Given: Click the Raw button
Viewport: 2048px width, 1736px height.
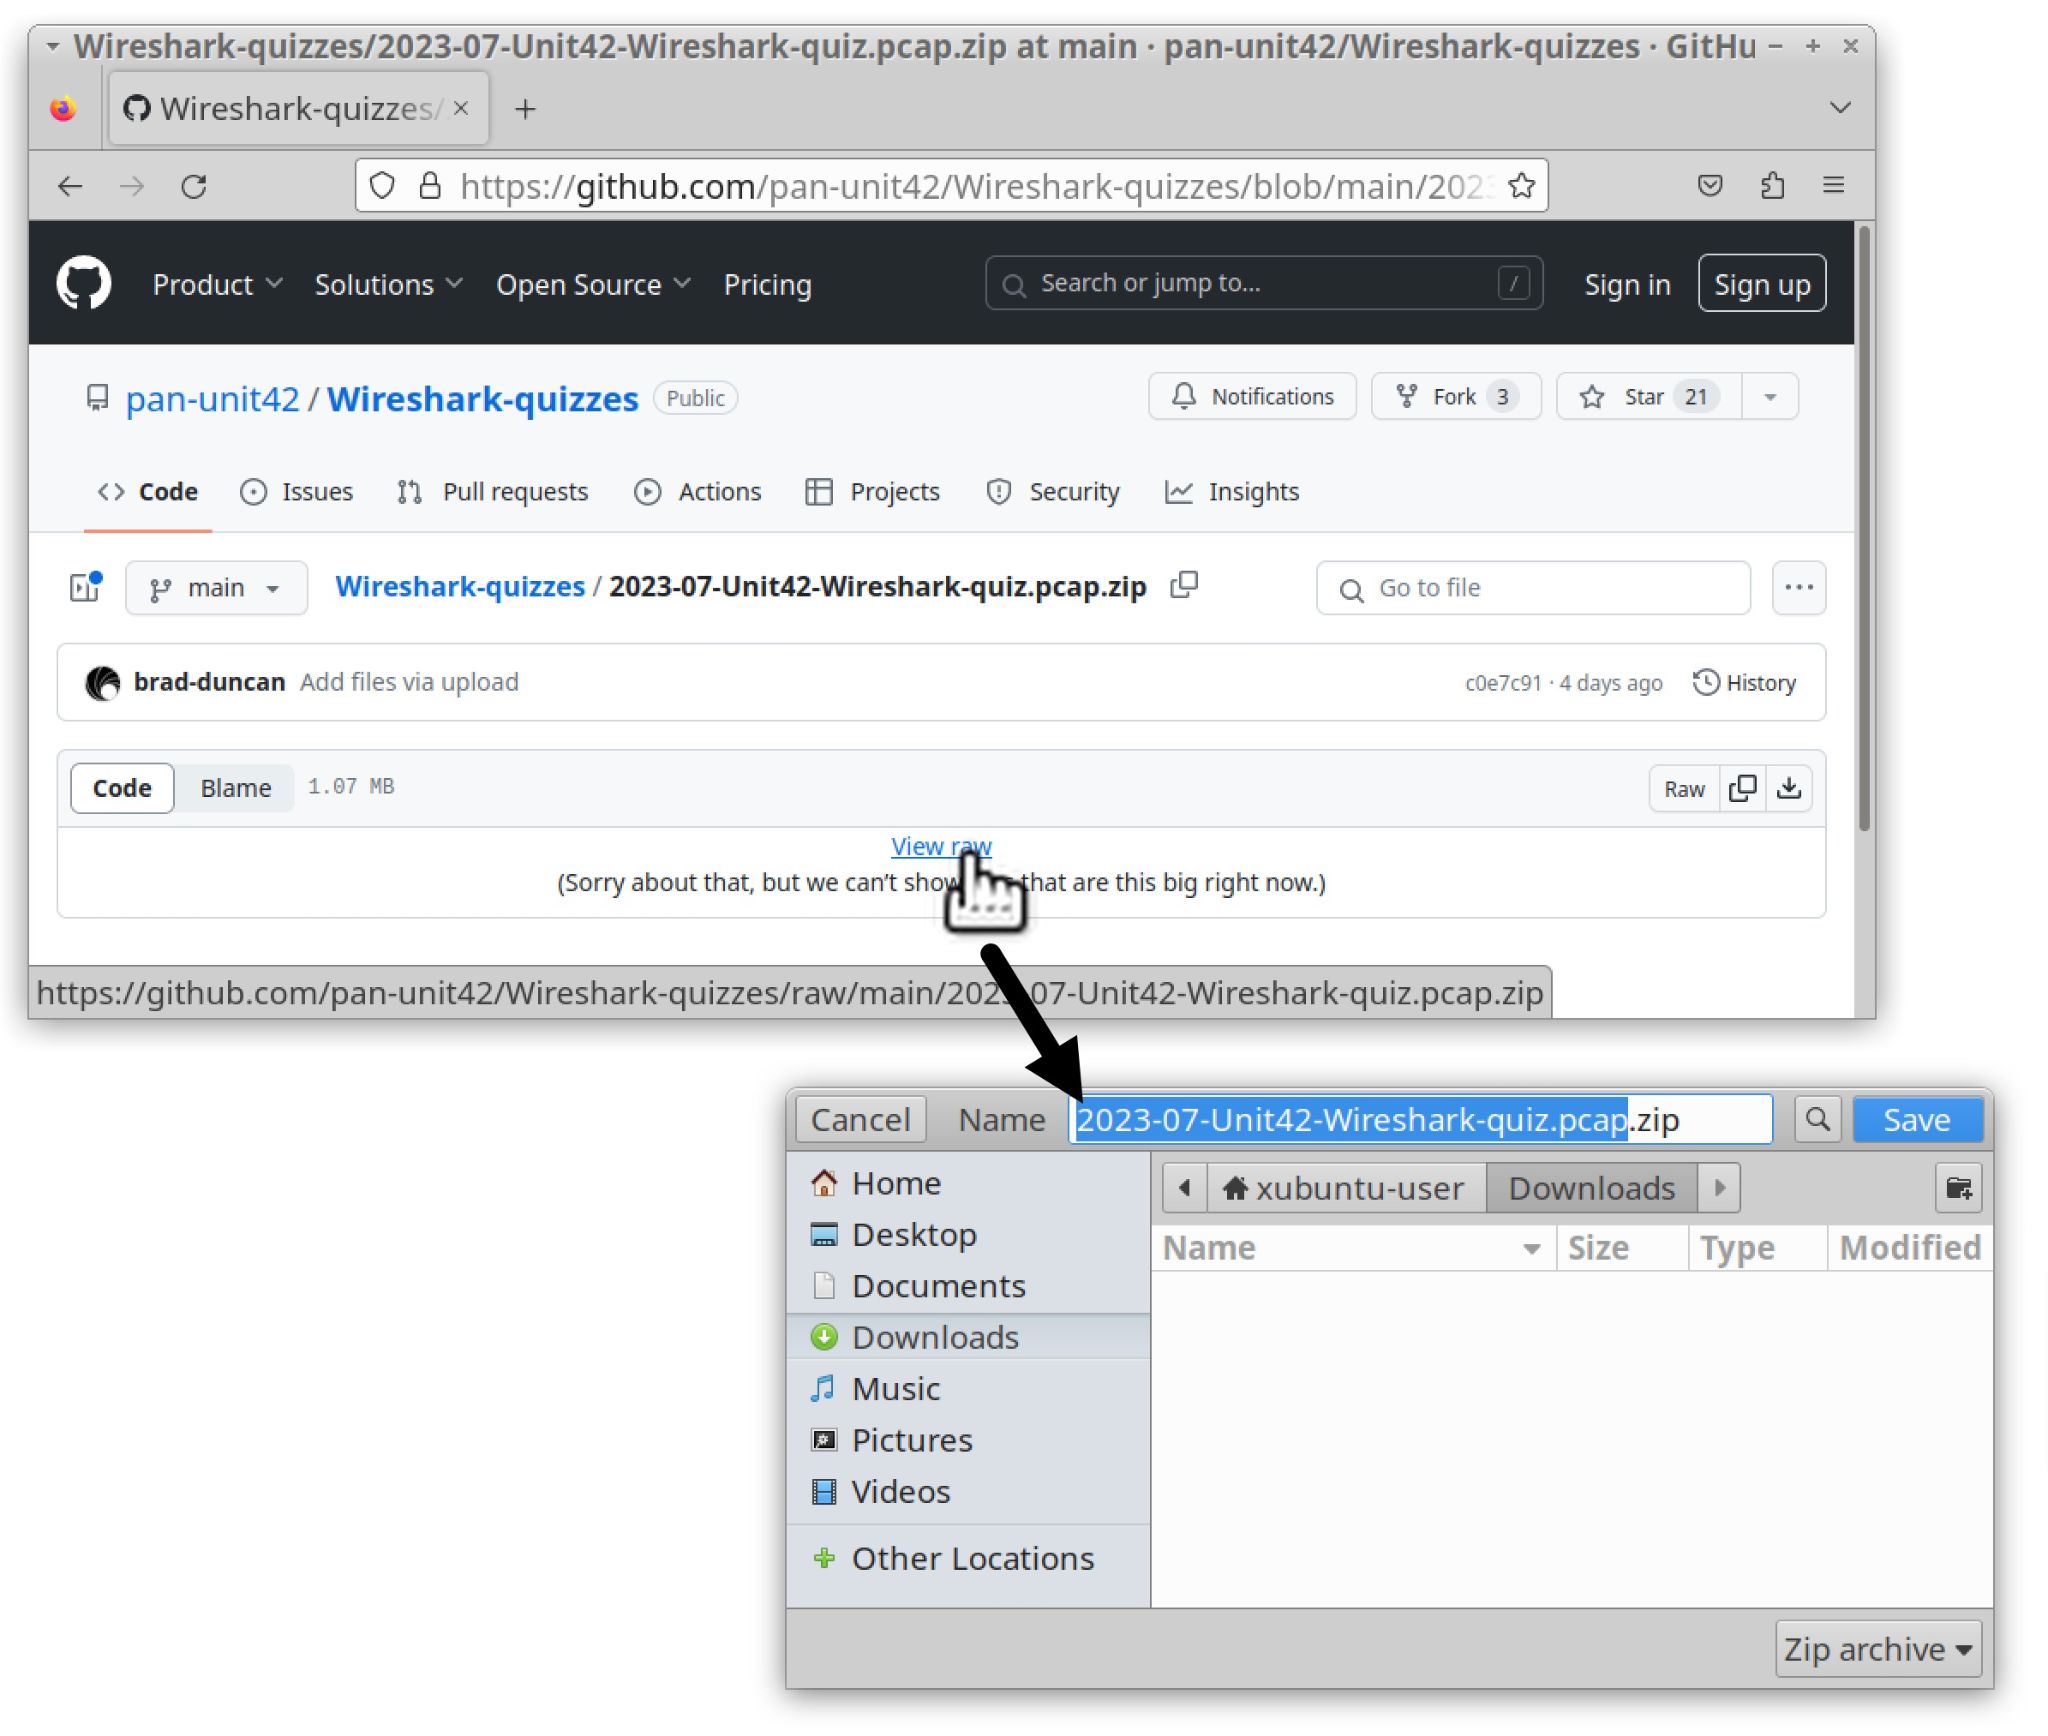Looking at the screenshot, I should click(x=1684, y=789).
